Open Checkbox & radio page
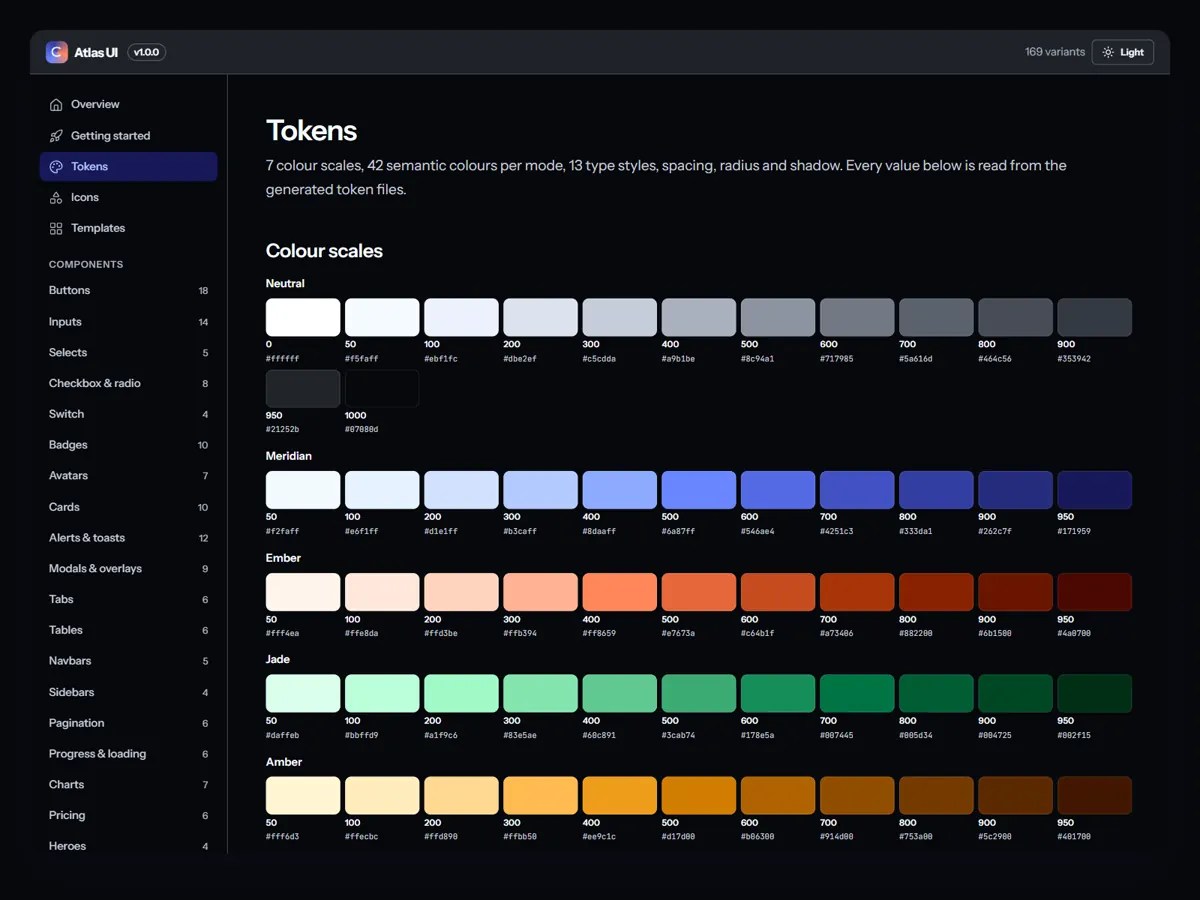Viewport: 1200px width, 900px height. point(128,383)
